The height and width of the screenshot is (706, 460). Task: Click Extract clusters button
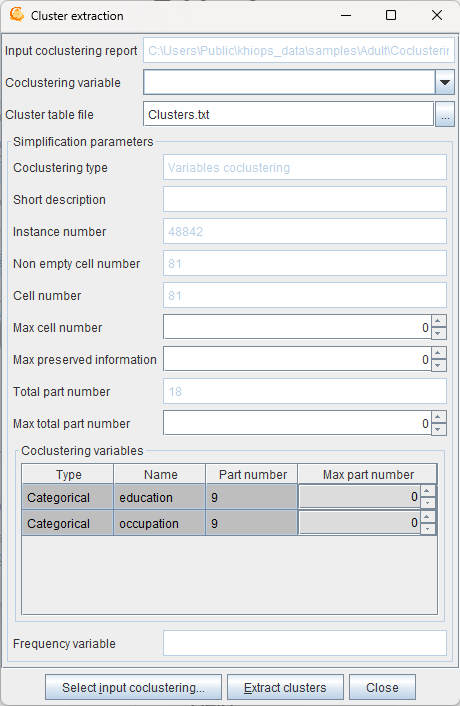click(285, 688)
